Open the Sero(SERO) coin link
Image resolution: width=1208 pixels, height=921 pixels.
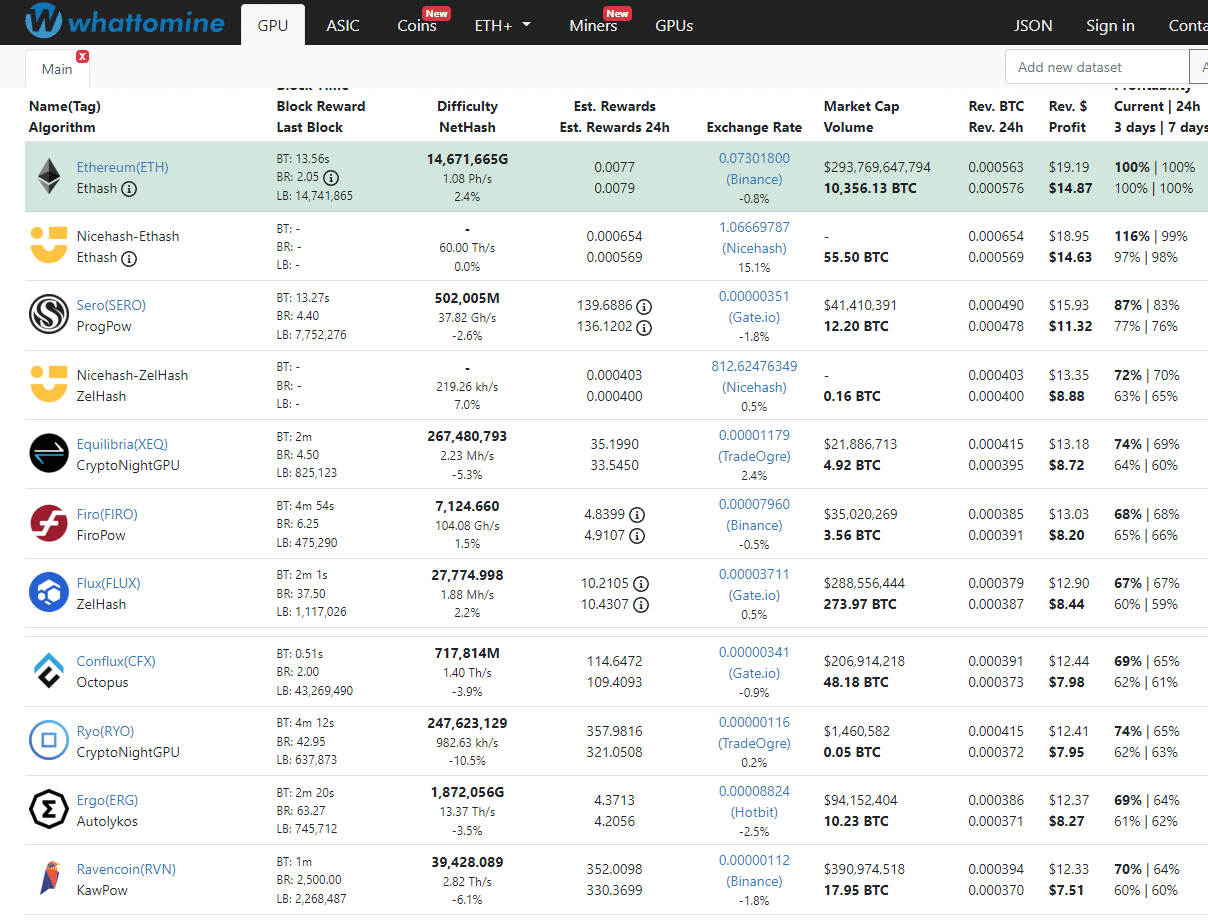(111, 305)
